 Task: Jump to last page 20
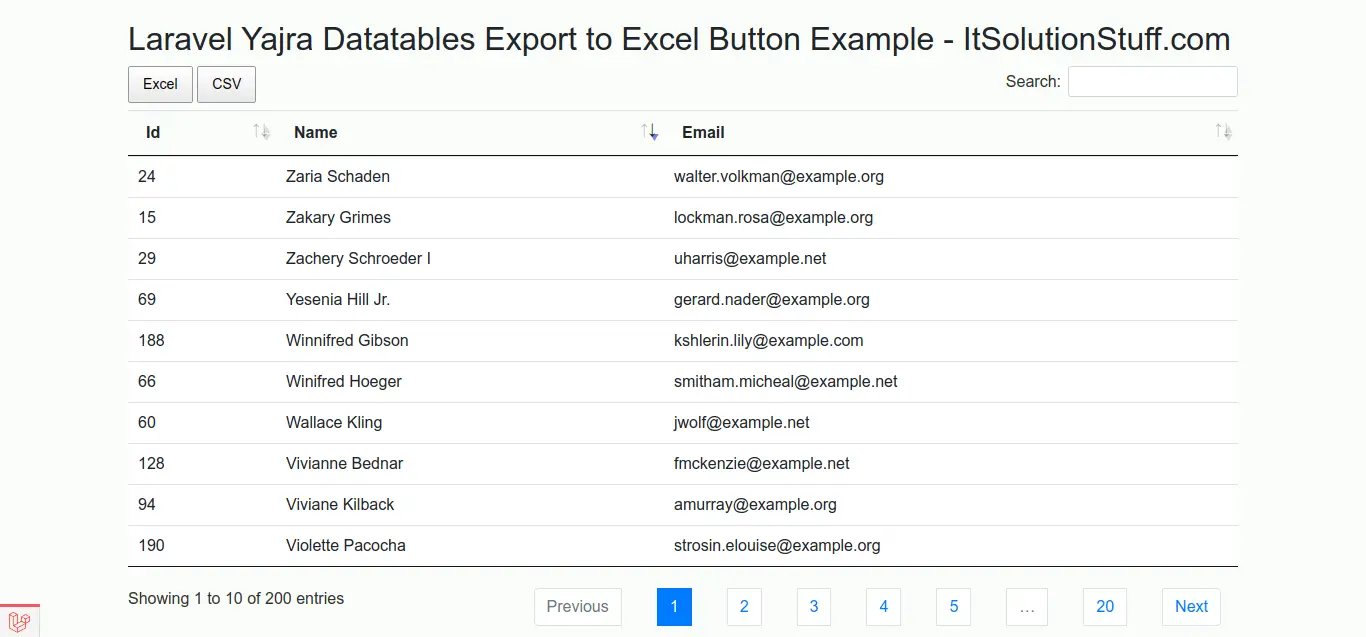pos(1105,606)
